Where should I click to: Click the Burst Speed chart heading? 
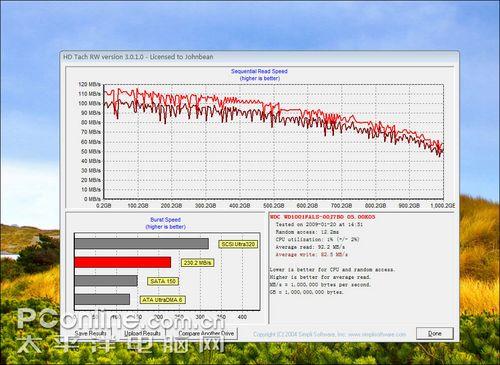tap(165, 220)
